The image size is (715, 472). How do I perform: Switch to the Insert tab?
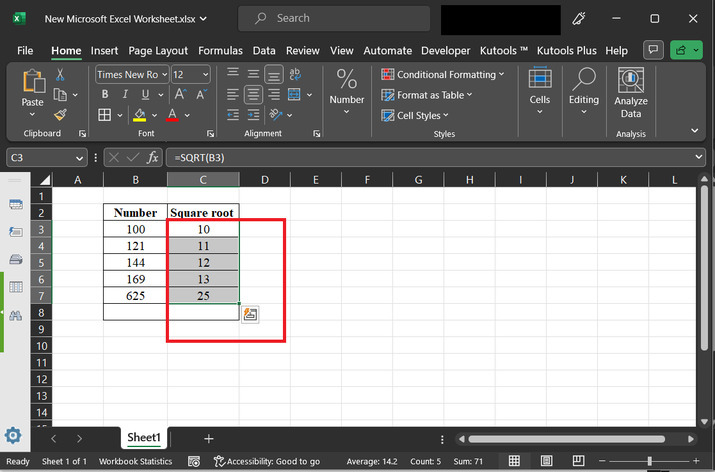[104, 51]
